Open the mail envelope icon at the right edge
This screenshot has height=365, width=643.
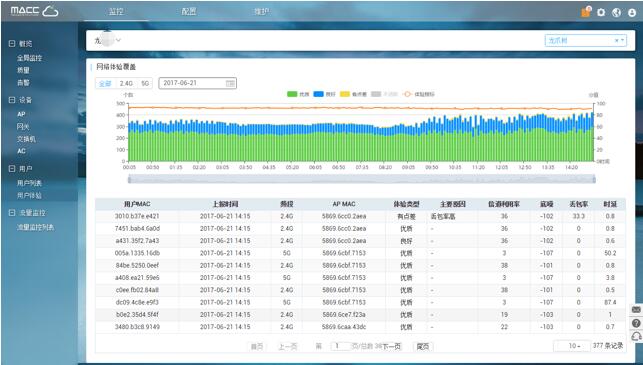tap(636, 310)
